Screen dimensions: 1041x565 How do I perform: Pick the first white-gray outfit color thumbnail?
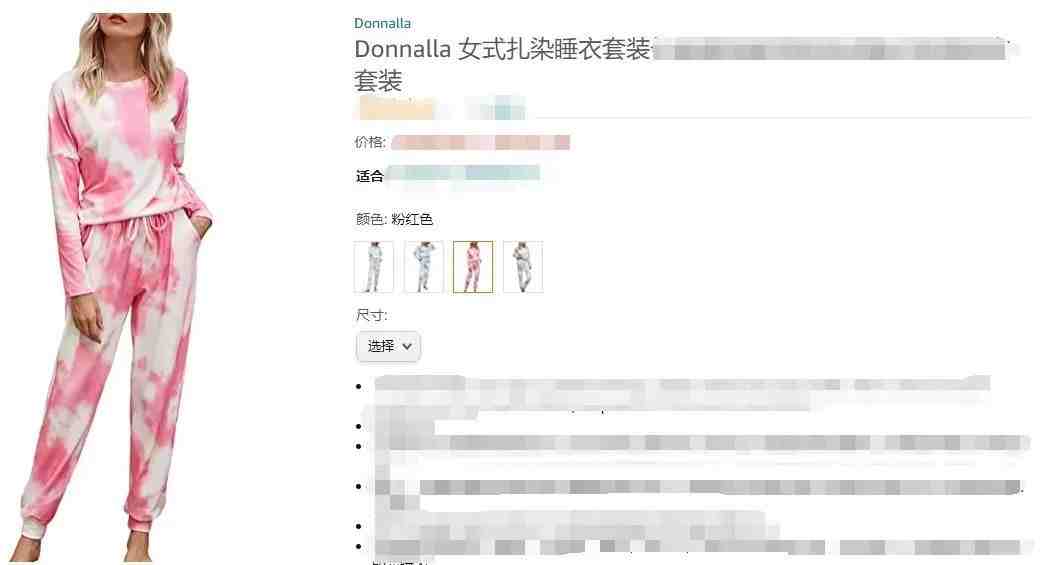[373, 267]
